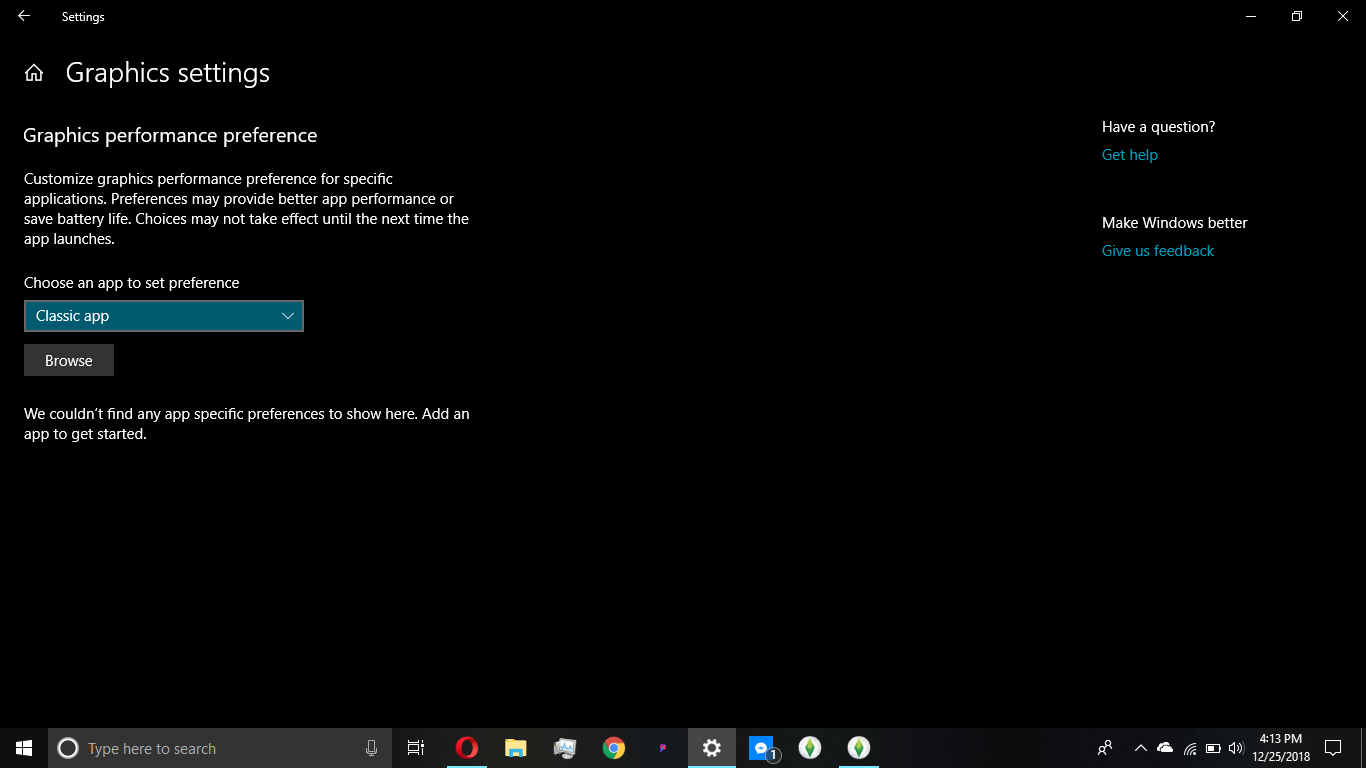
Task: Open the Action Center notifications
Action: pyautogui.click(x=1333, y=748)
